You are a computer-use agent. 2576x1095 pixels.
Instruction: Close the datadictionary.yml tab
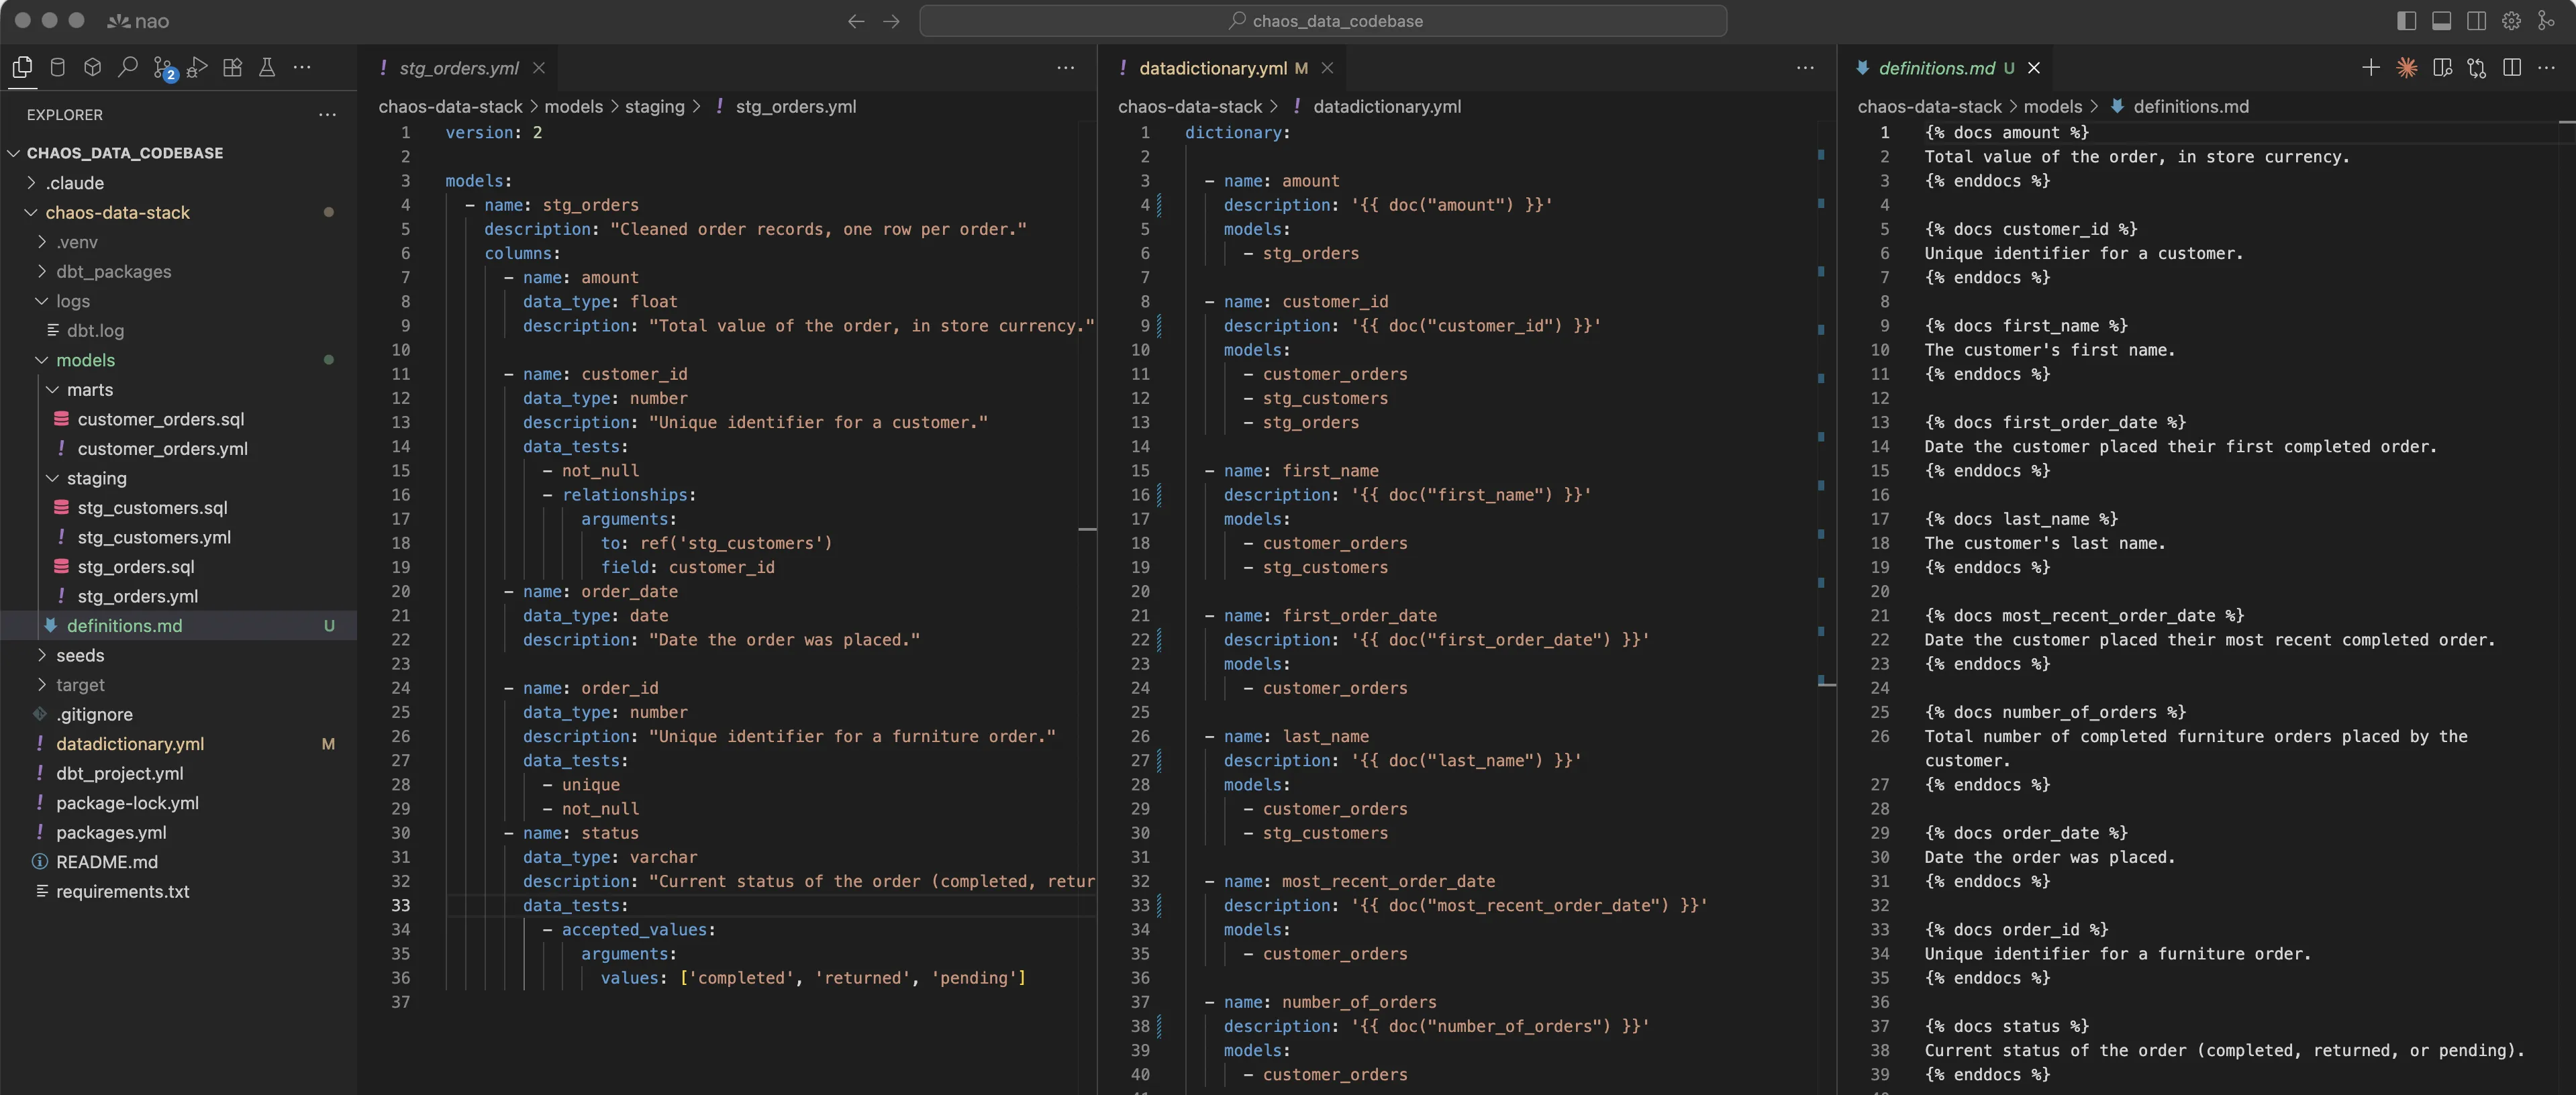pyautogui.click(x=1327, y=68)
